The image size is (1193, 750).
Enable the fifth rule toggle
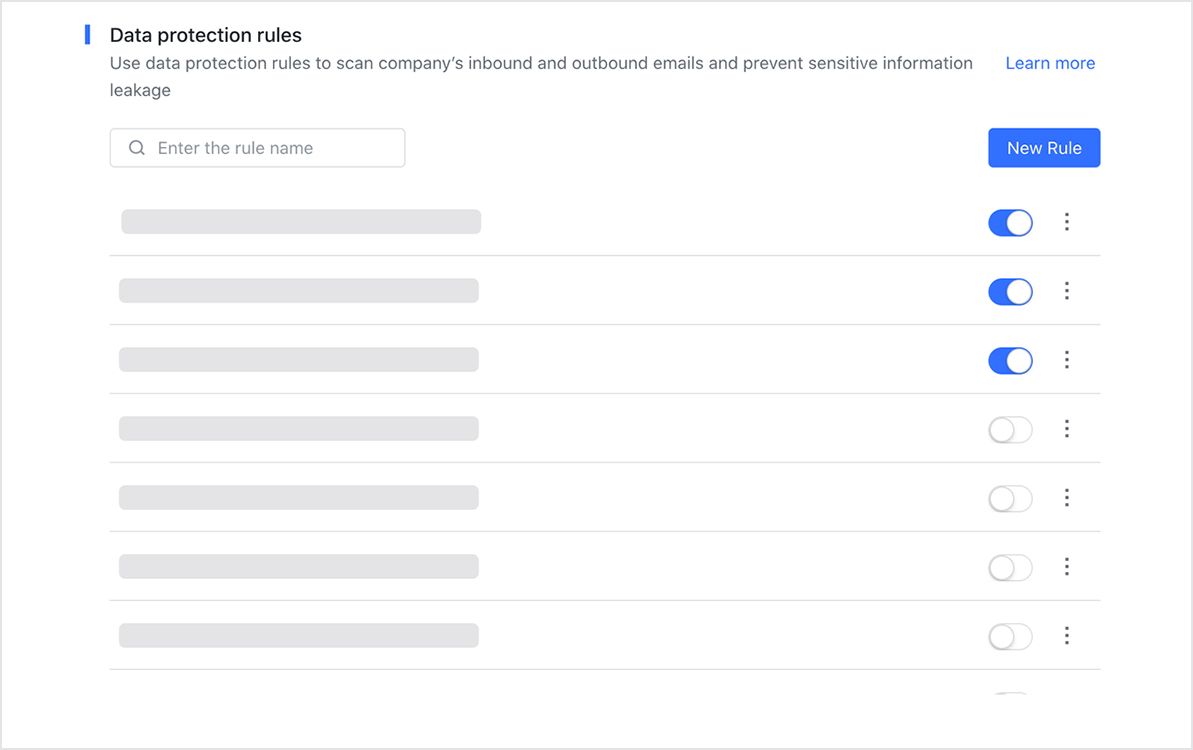(x=1010, y=499)
